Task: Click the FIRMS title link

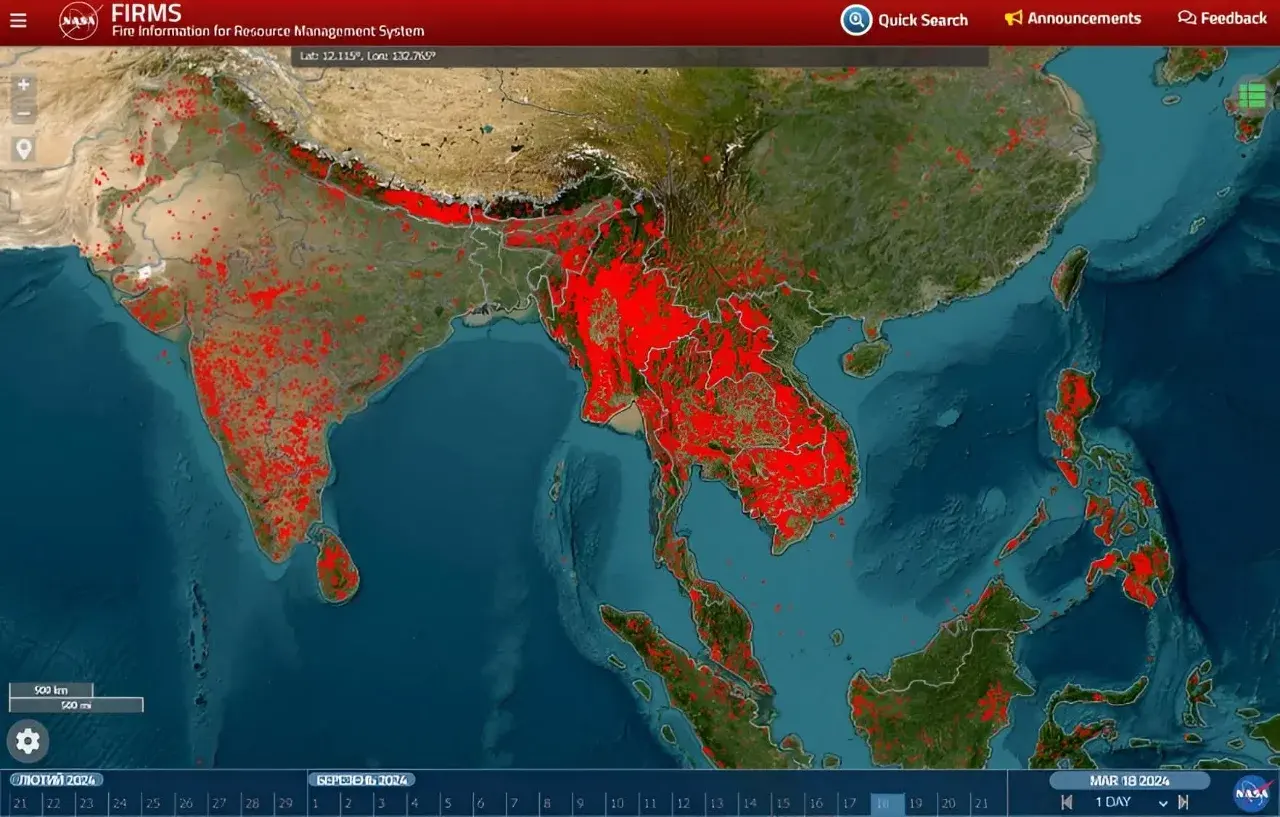Action: coord(146,13)
